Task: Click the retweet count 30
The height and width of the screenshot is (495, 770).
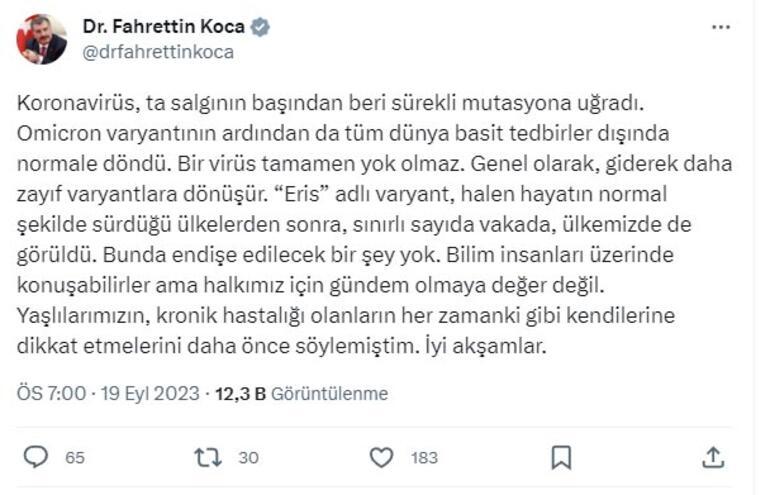Action: 248,458
